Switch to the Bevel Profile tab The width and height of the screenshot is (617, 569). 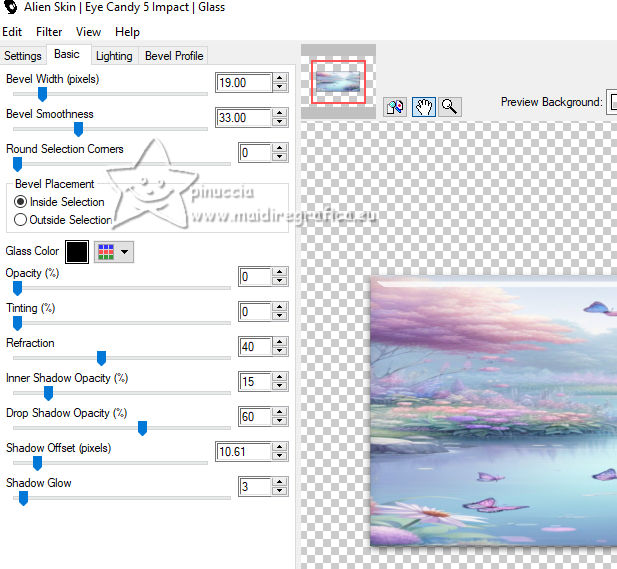174,56
